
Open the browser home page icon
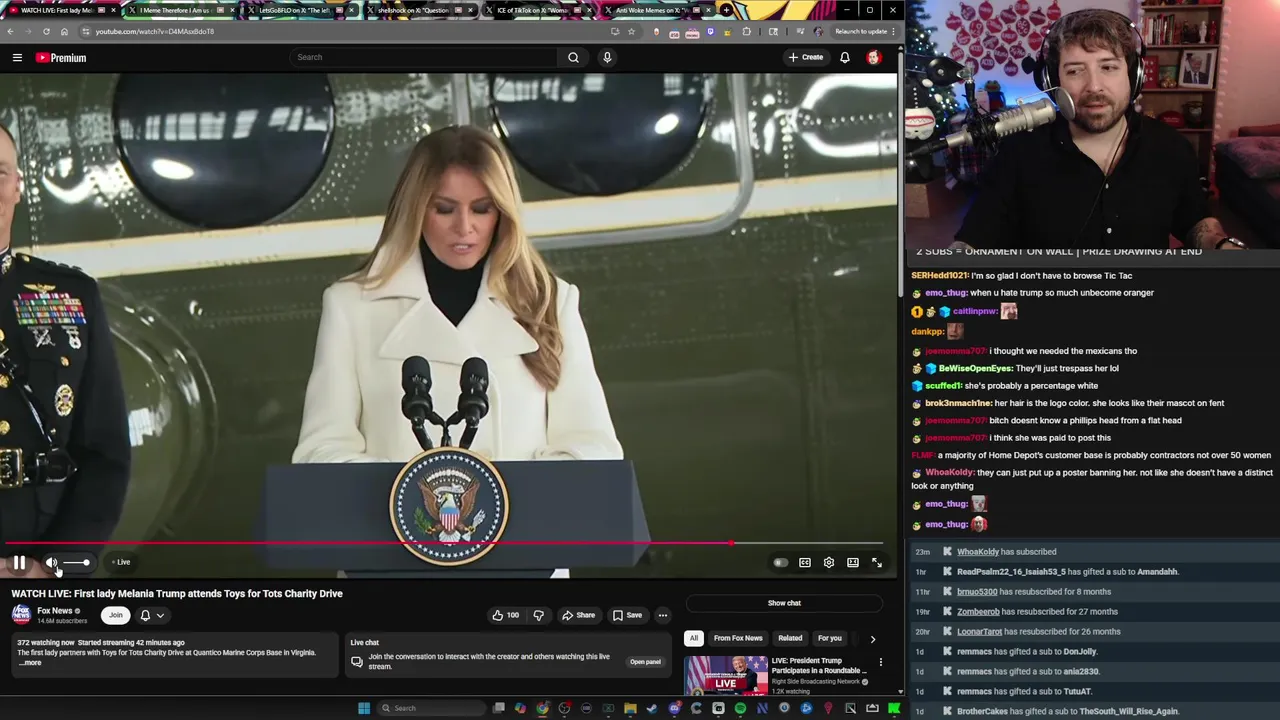pyautogui.click(x=64, y=31)
